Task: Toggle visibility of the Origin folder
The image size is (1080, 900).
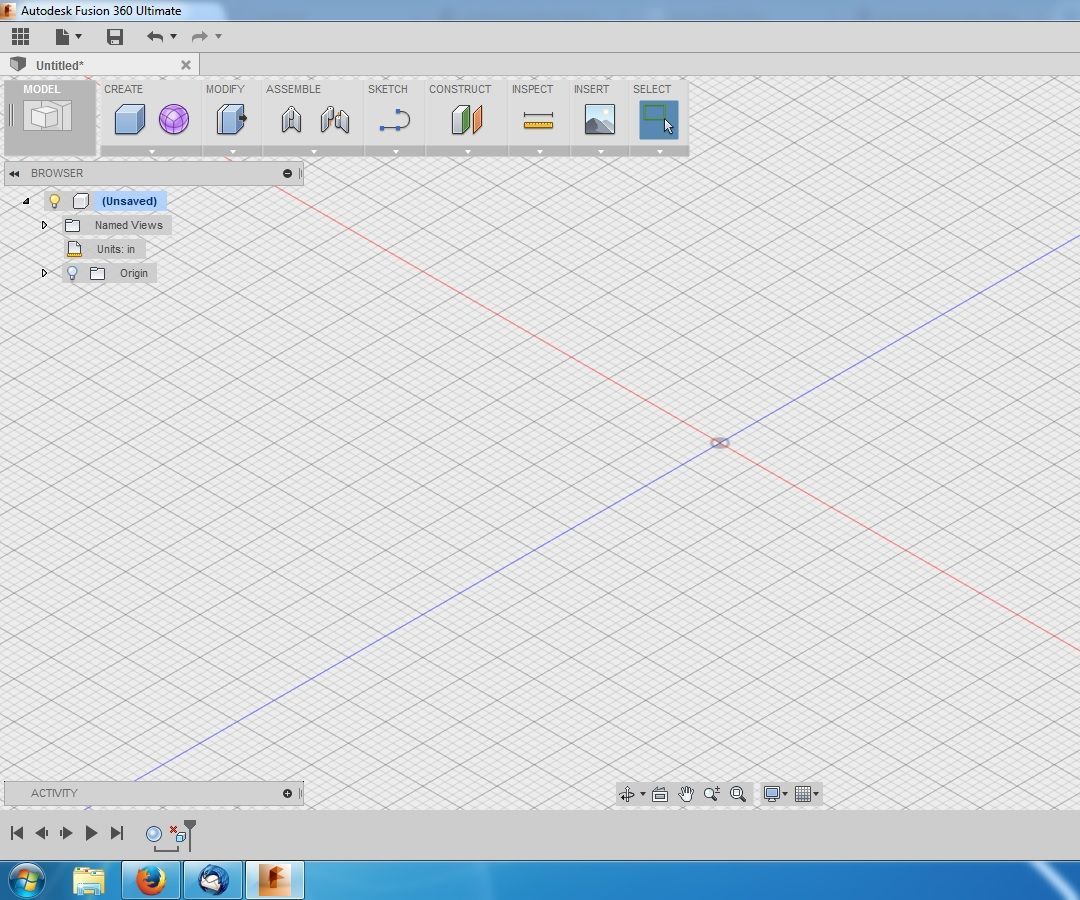Action: (72, 273)
